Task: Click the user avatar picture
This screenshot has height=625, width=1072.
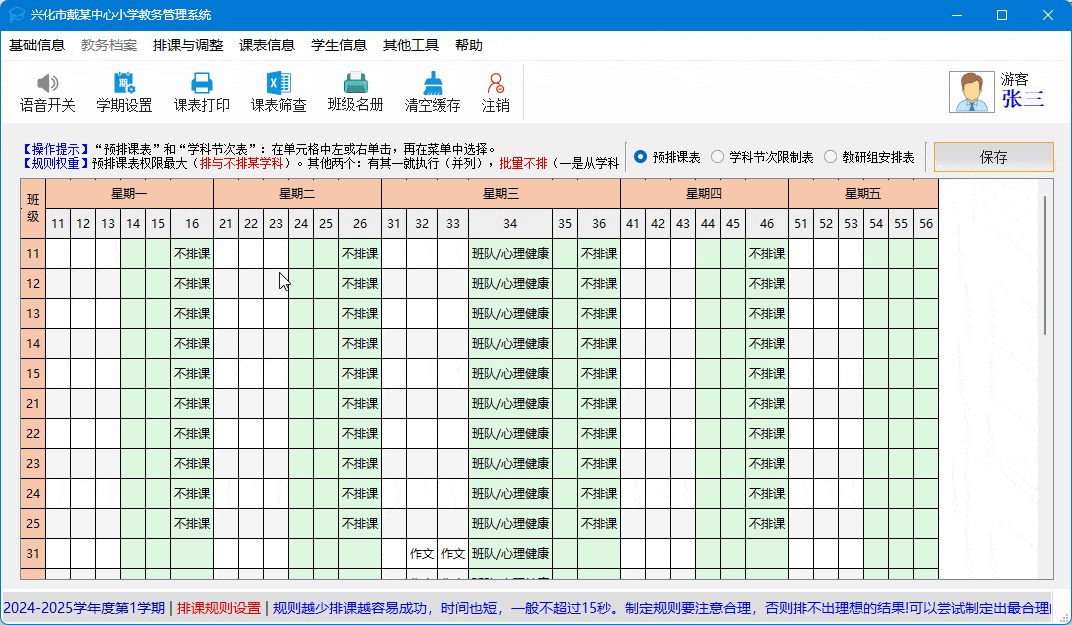Action: click(x=970, y=92)
